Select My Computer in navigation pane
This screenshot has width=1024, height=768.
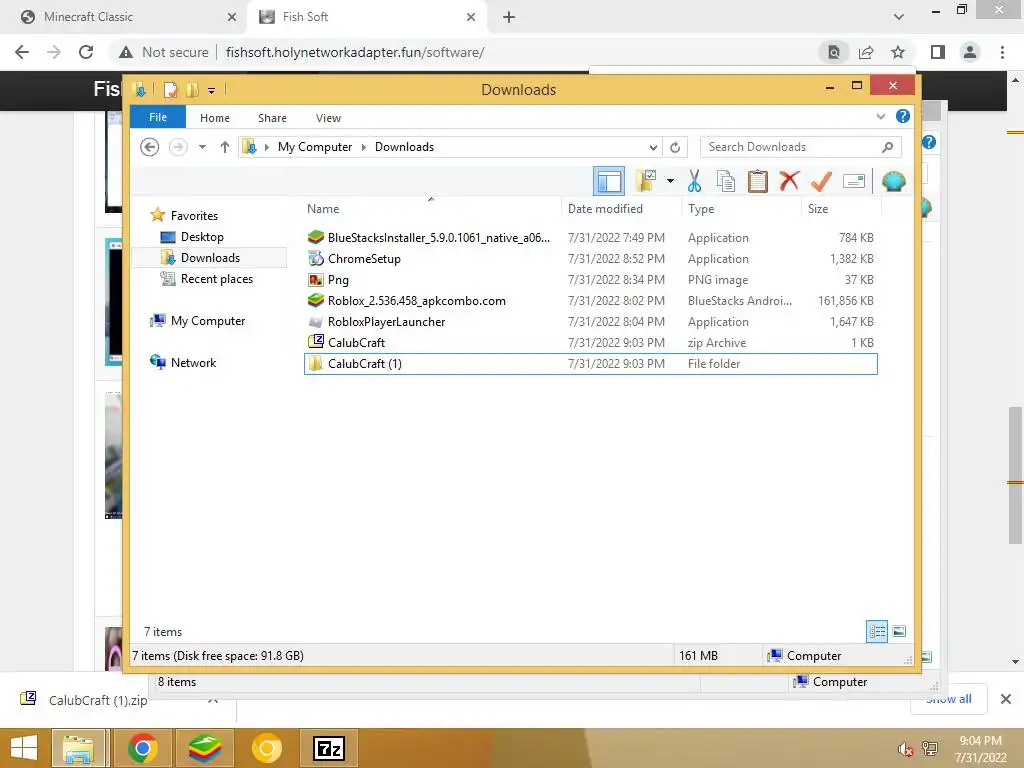(x=208, y=321)
